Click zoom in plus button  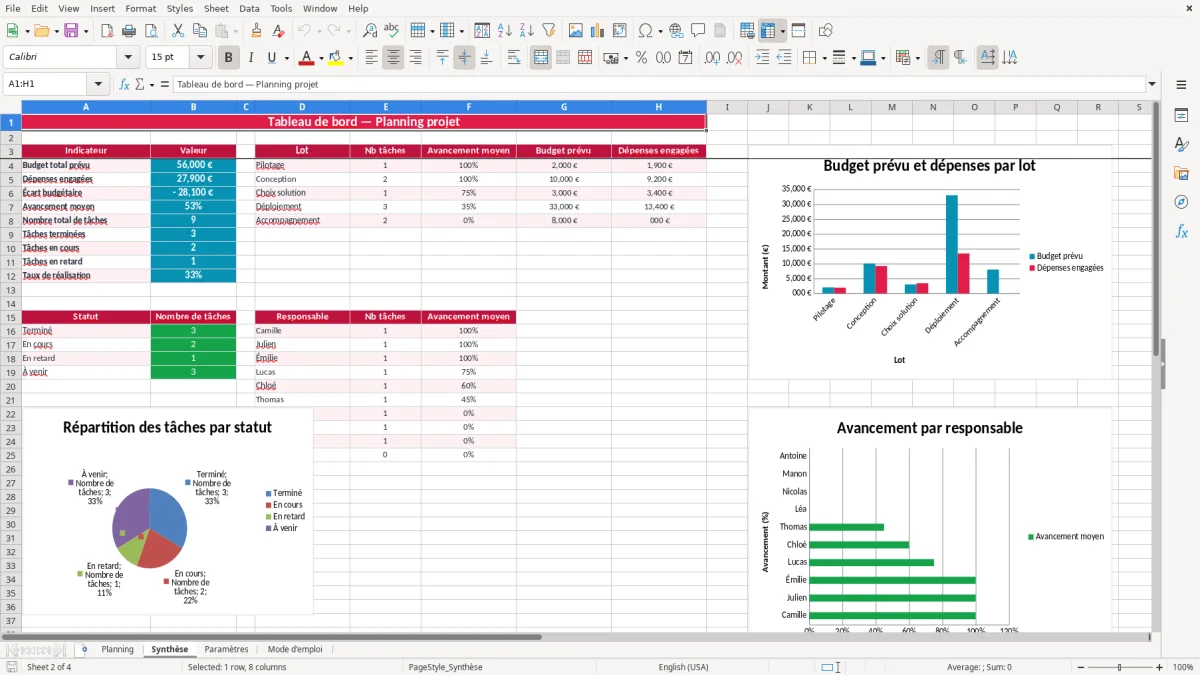[x=1160, y=667]
